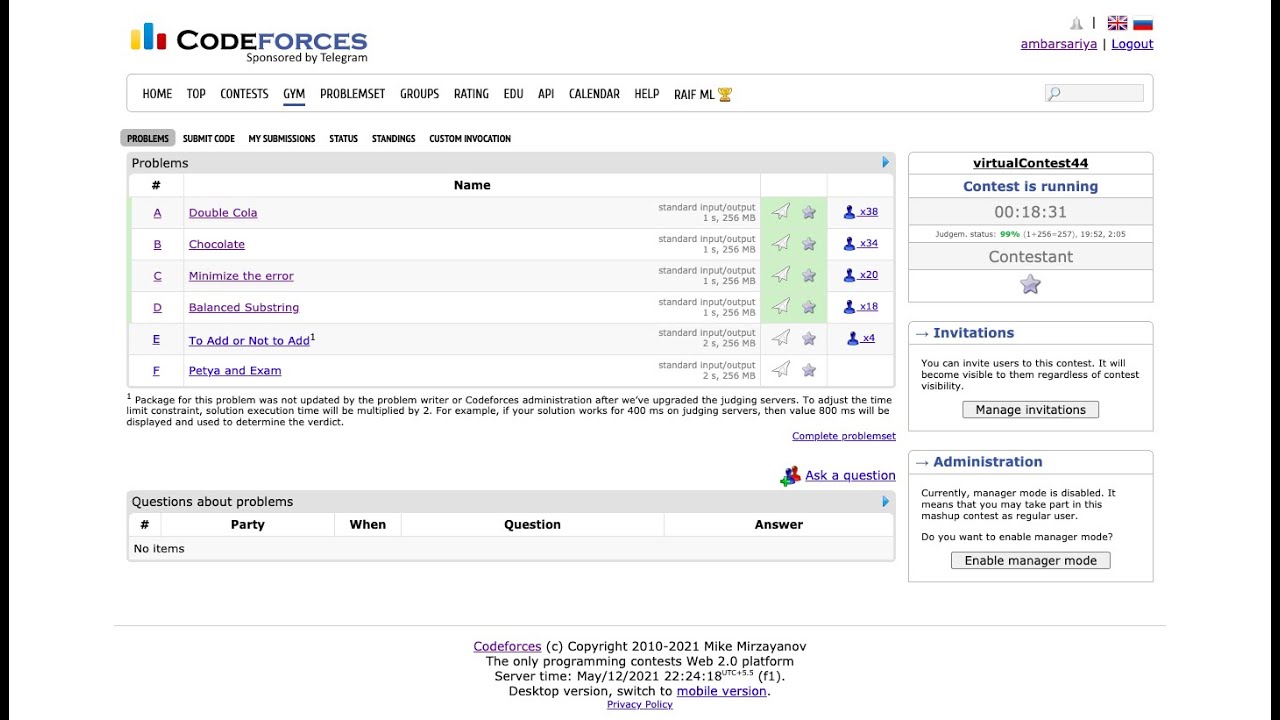Star the Balanced Substring problem
The width and height of the screenshot is (1280, 720).
[x=809, y=306]
